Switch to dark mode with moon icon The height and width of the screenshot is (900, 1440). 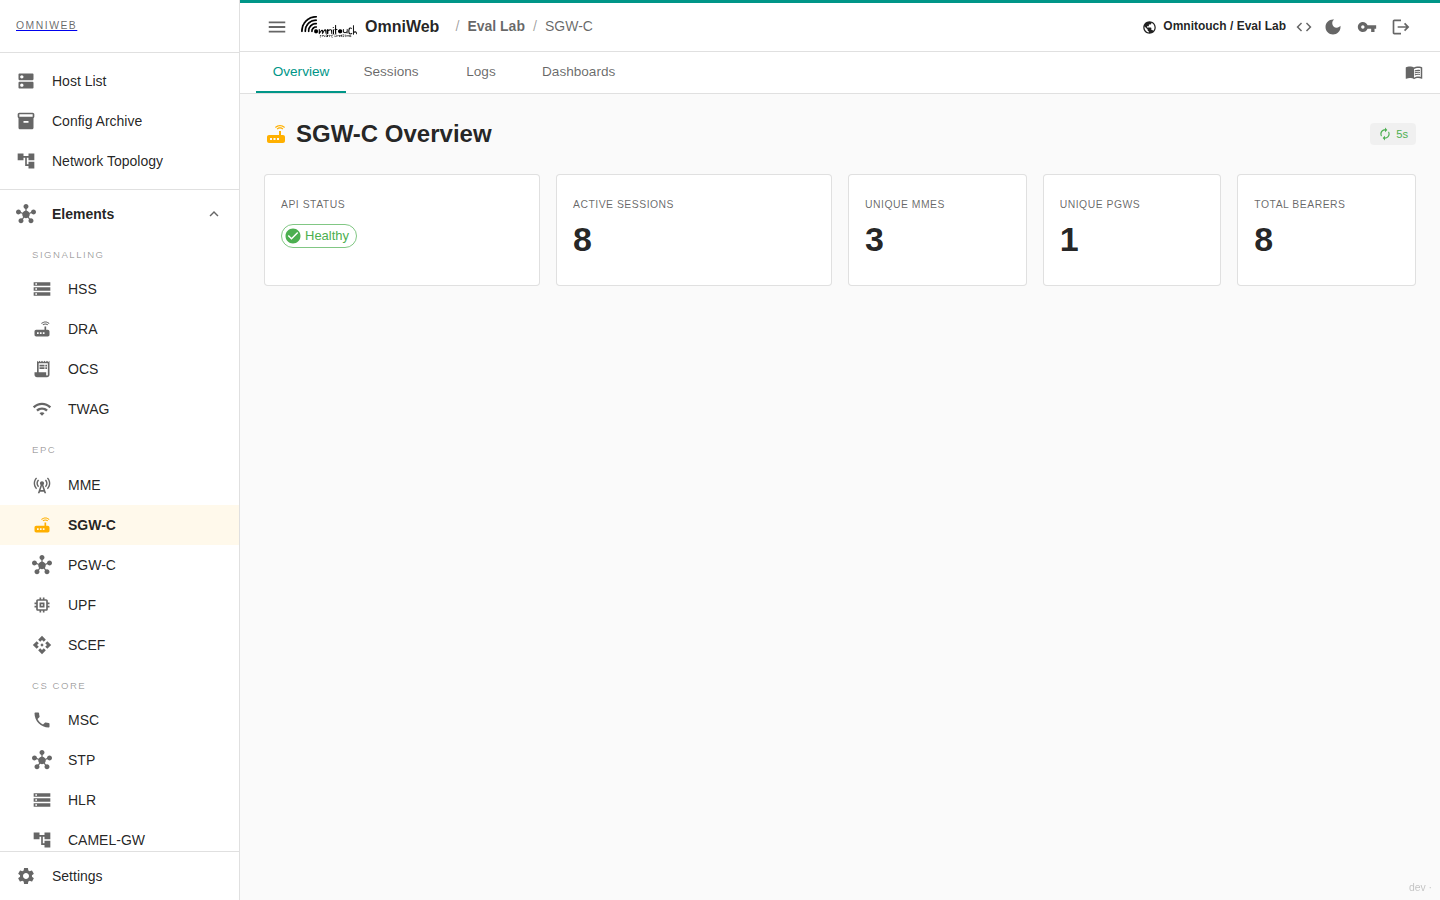[1333, 27]
